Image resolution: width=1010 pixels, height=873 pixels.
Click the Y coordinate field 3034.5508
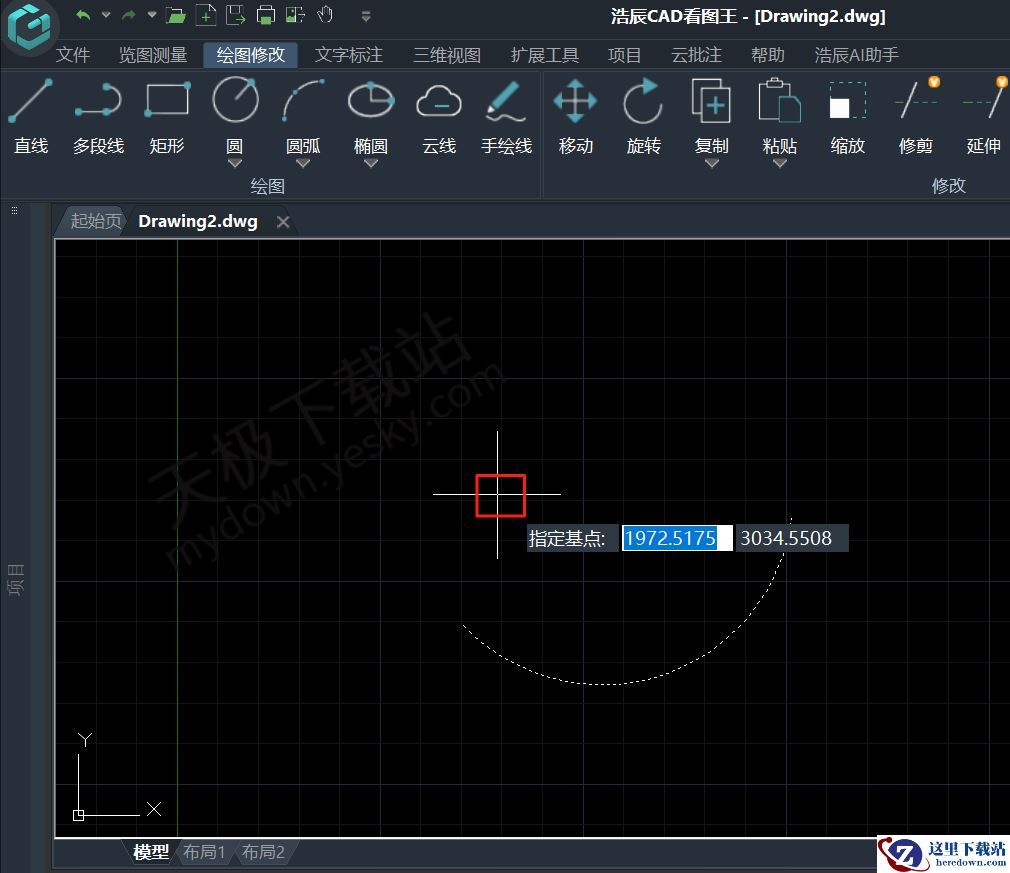pyautogui.click(x=792, y=538)
